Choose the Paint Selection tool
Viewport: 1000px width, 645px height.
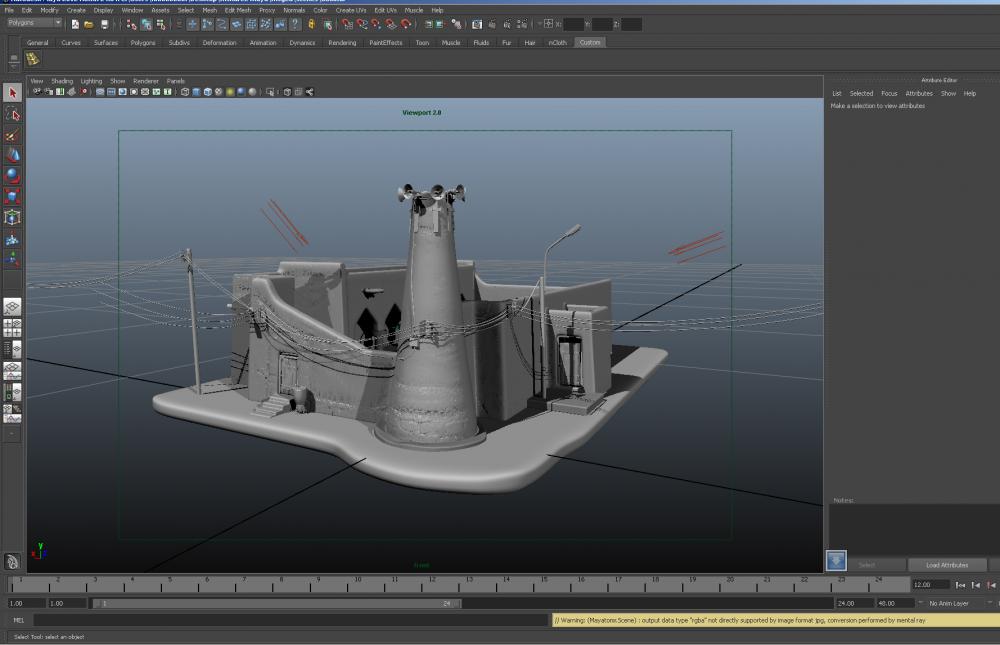pos(12,135)
